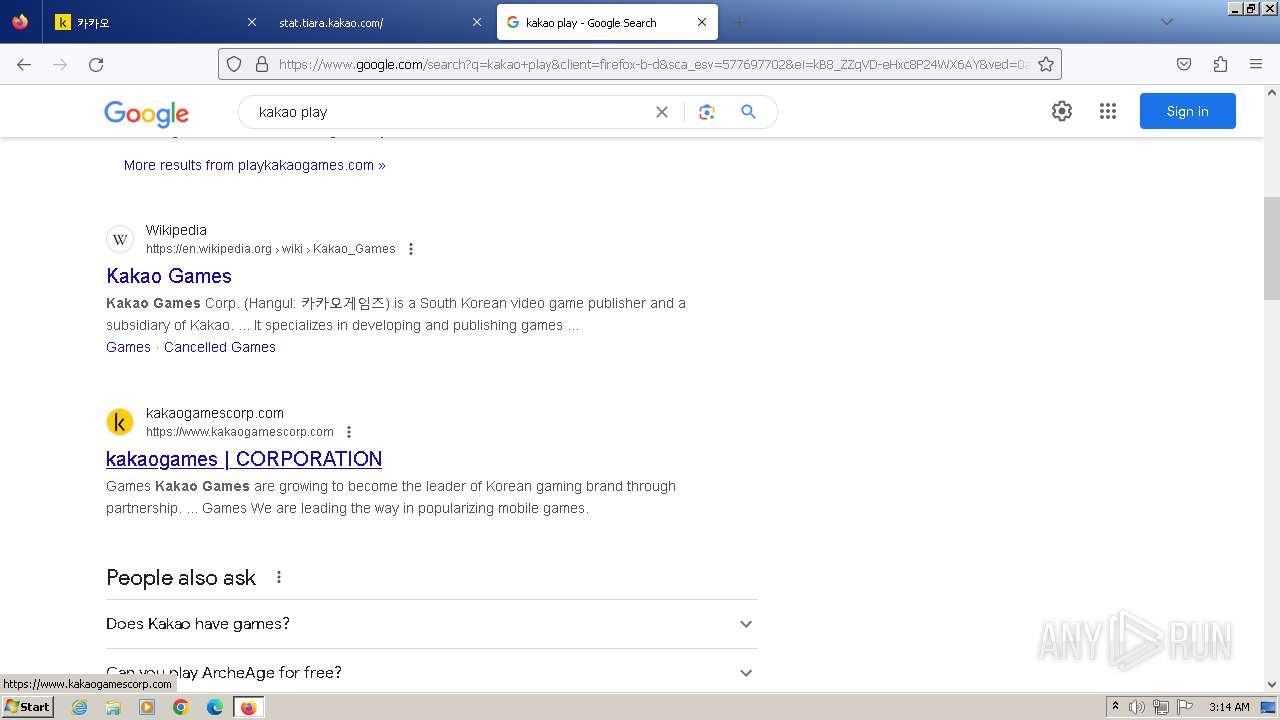Open Windows Media Player from the taskbar
Image resolution: width=1280 pixels, height=720 pixels.
point(147,707)
